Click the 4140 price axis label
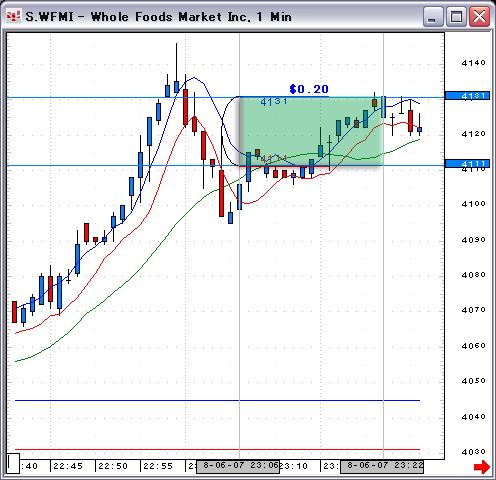 (473, 63)
